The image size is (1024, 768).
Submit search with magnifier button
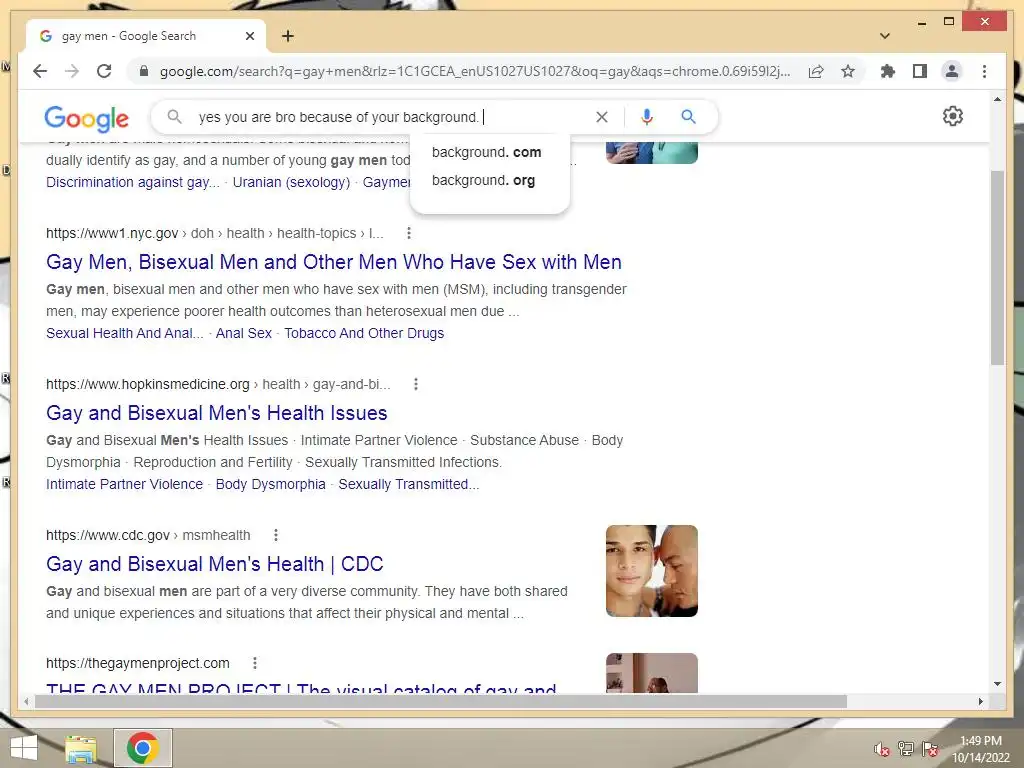pos(688,117)
